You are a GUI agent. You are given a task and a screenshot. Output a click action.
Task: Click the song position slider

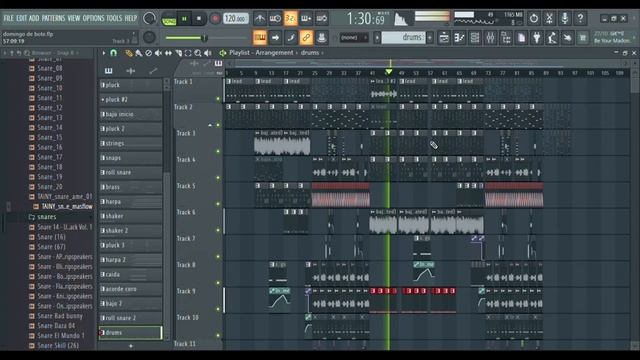(206, 38)
